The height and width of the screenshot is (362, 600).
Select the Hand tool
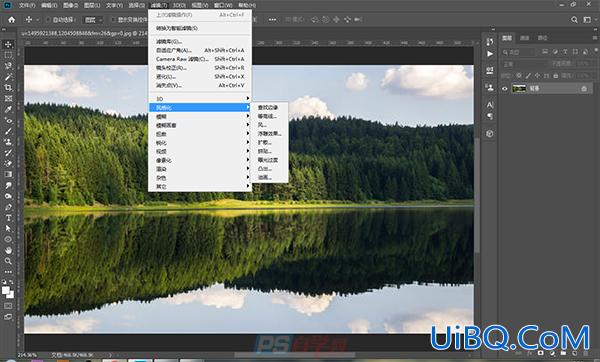(8, 250)
